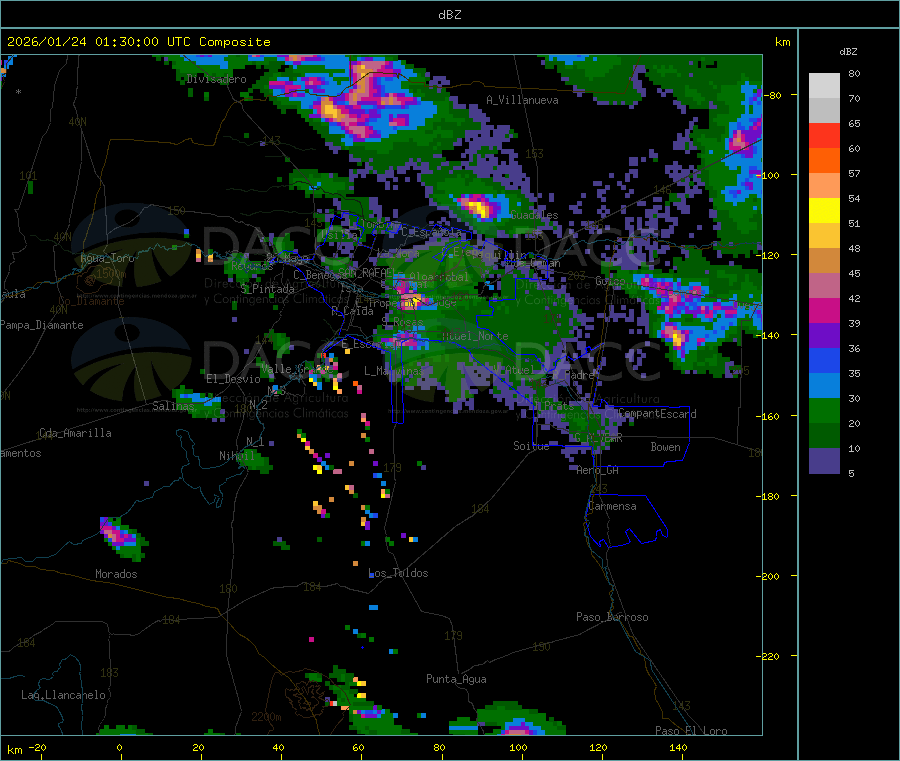Select the 'Soitue' place label
This screenshot has height=761, width=900.
click(531, 445)
